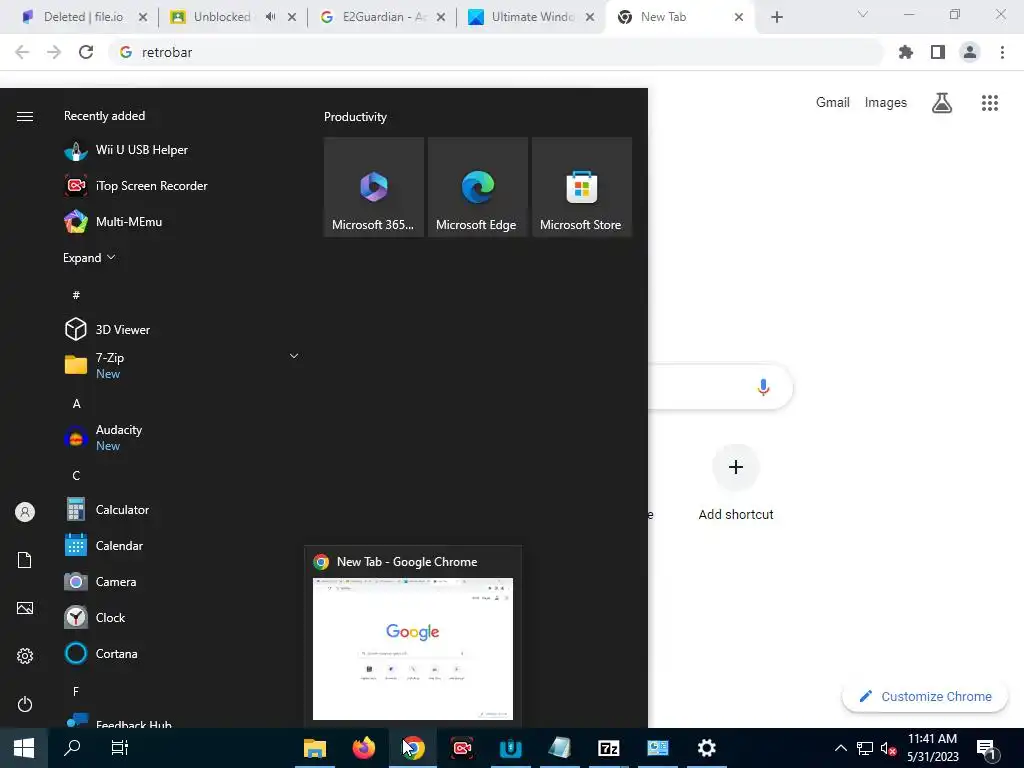Click the address bar containing retrobar
This screenshot has height=768, width=1024.
(x=496, y=52)
